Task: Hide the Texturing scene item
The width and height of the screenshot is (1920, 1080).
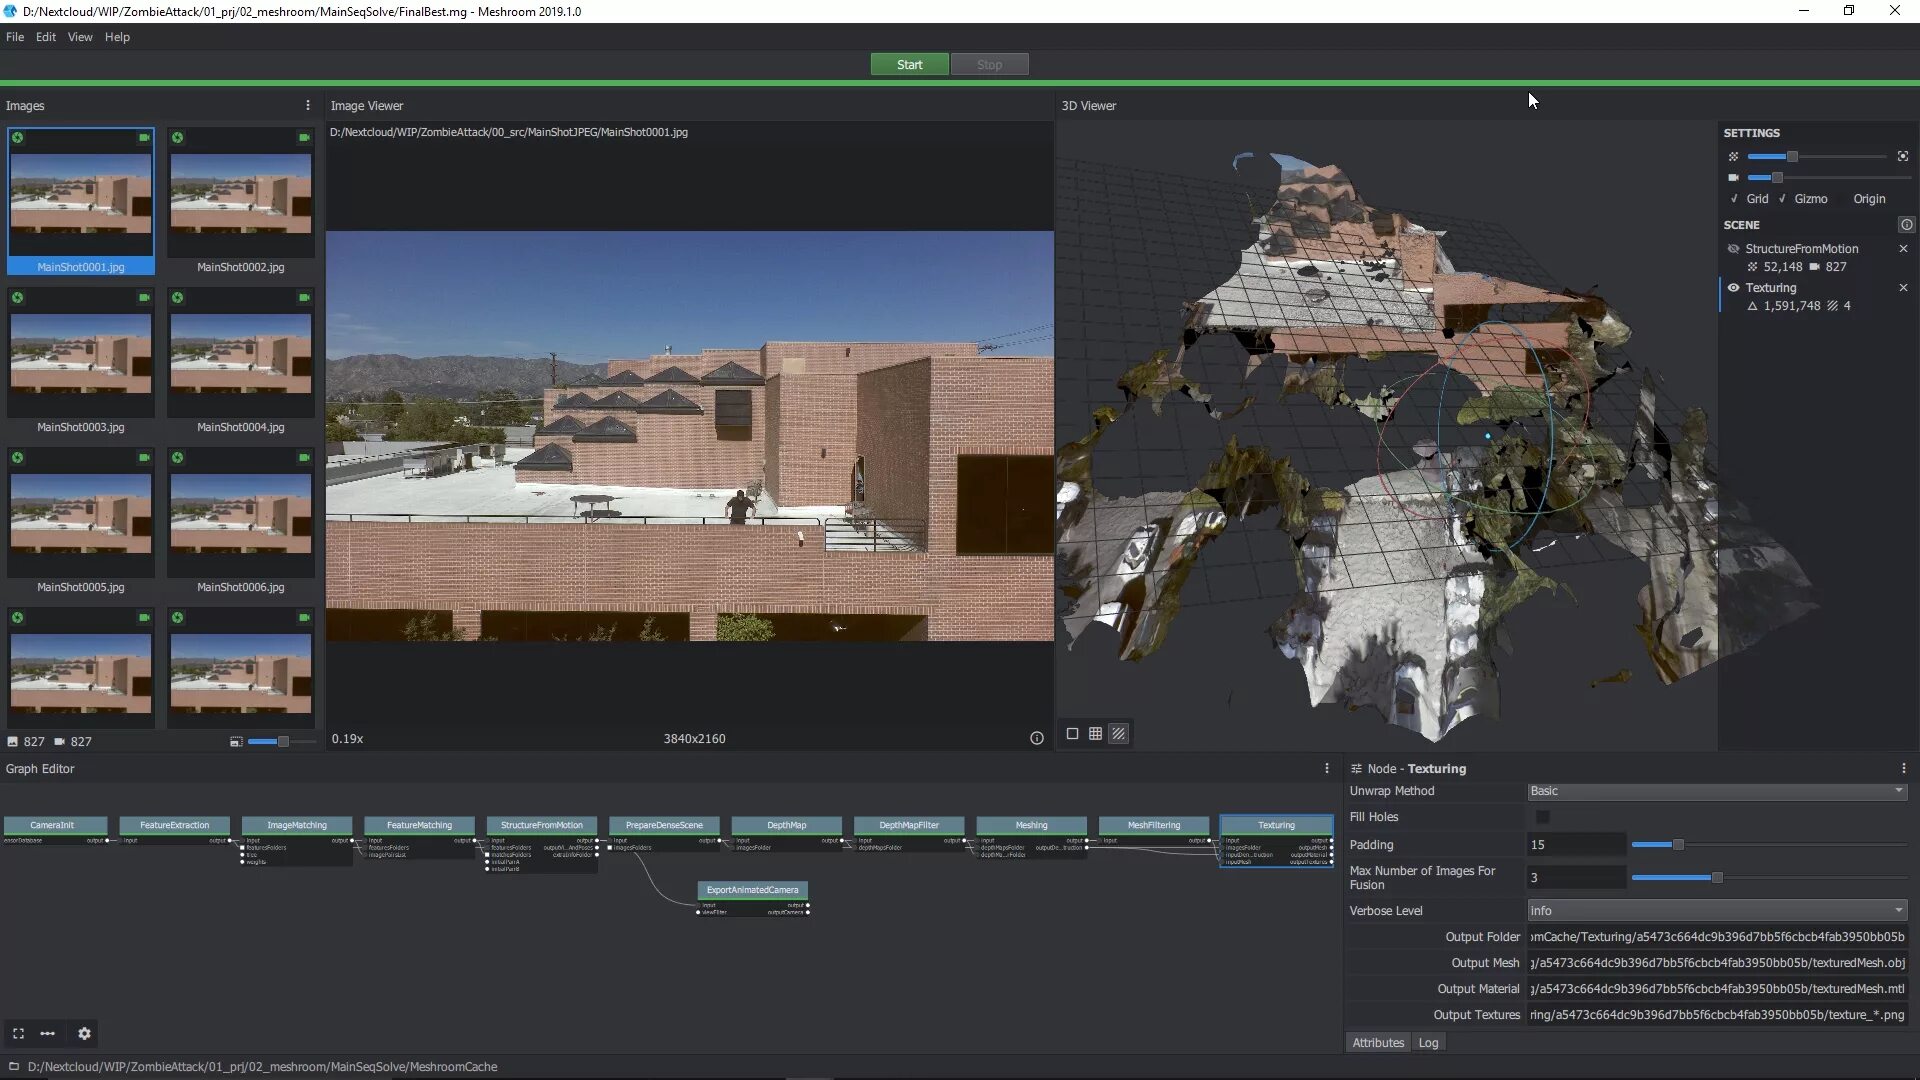Action: (x=1733, y=288)
